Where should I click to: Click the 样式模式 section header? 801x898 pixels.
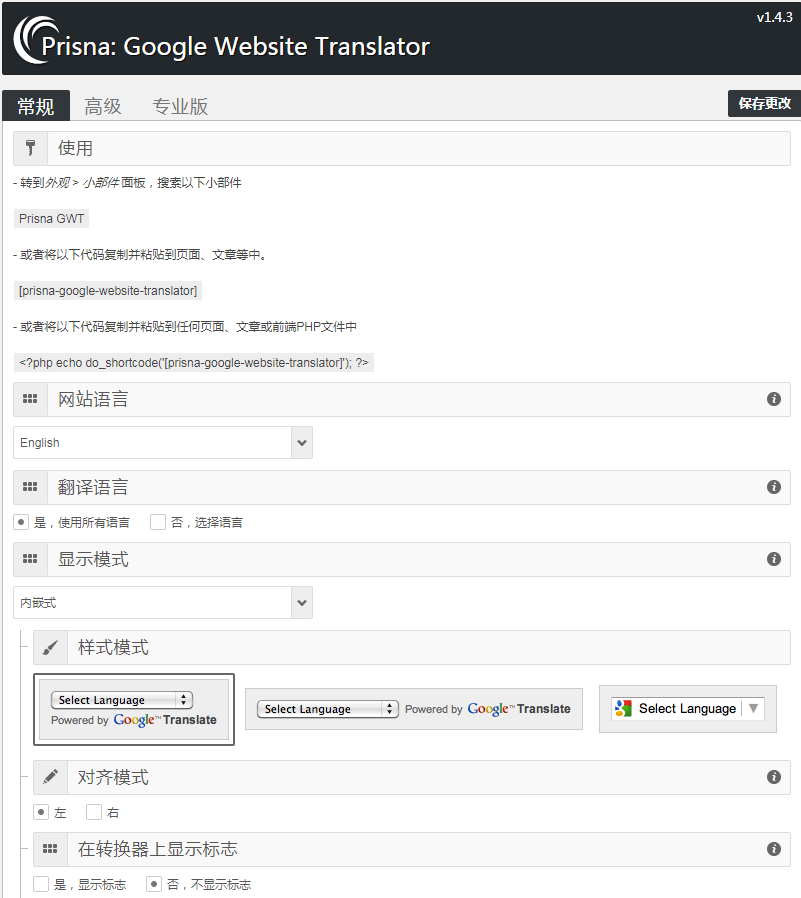click(x=412, y=648)
